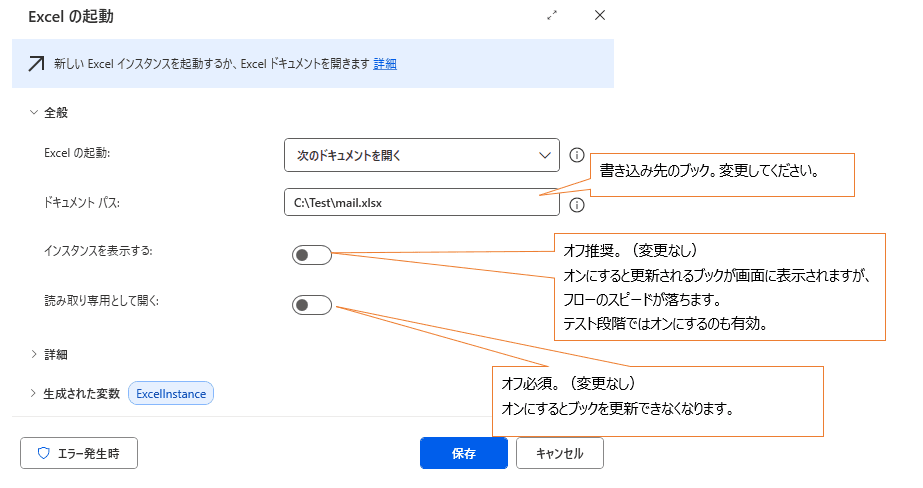This screenshot has height=488, width=923.
Task: Click the 読み取り専用として開く label
Action: 102,301
